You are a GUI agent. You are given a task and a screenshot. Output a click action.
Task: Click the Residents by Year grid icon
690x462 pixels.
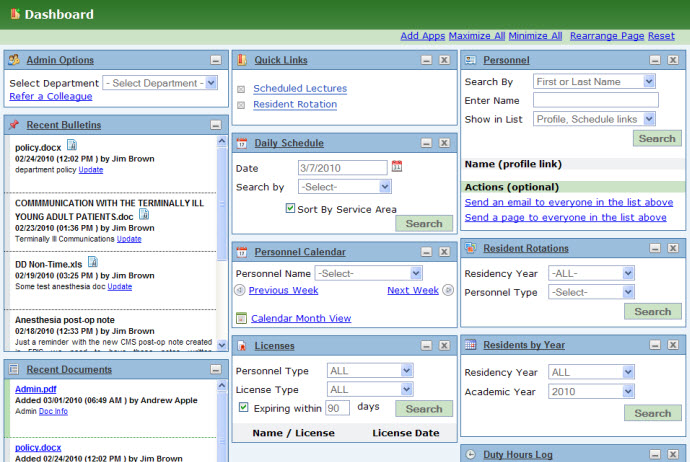pos(470,345)
